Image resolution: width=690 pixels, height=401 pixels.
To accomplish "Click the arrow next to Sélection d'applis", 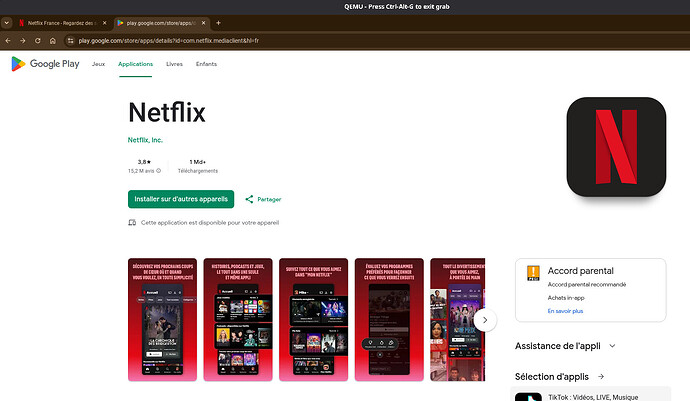I will 601,376.
